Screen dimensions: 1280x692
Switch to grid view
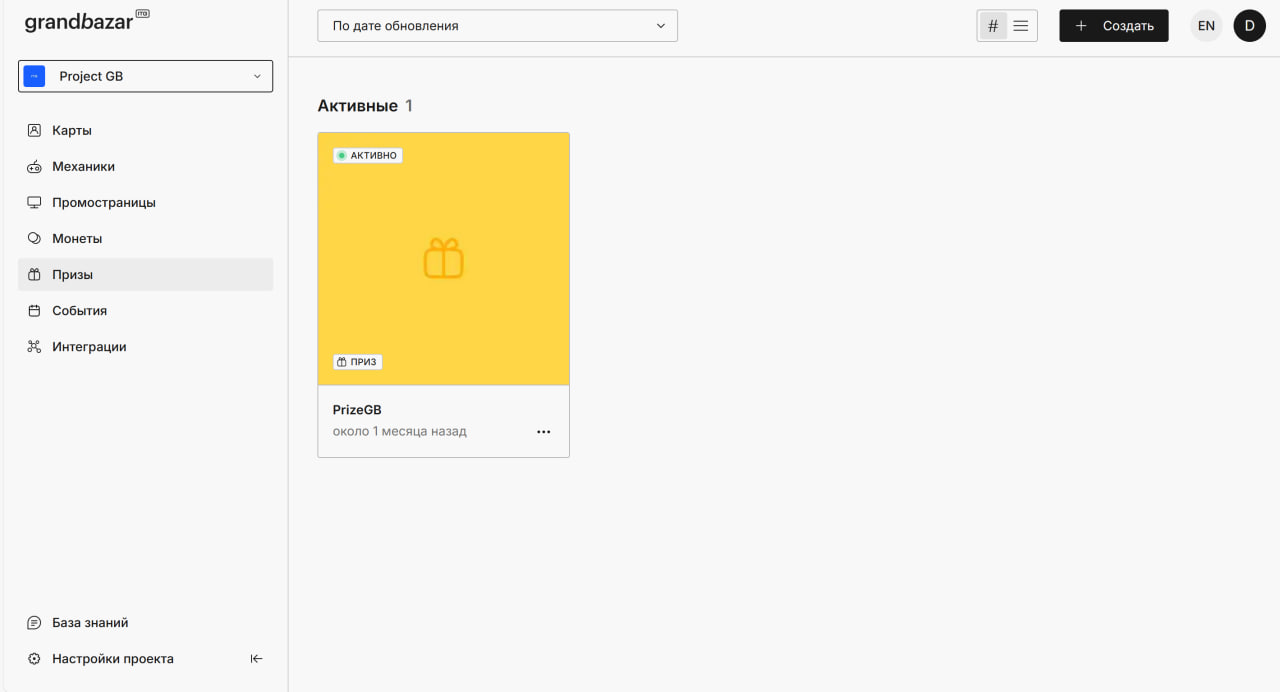click(992, 26)
